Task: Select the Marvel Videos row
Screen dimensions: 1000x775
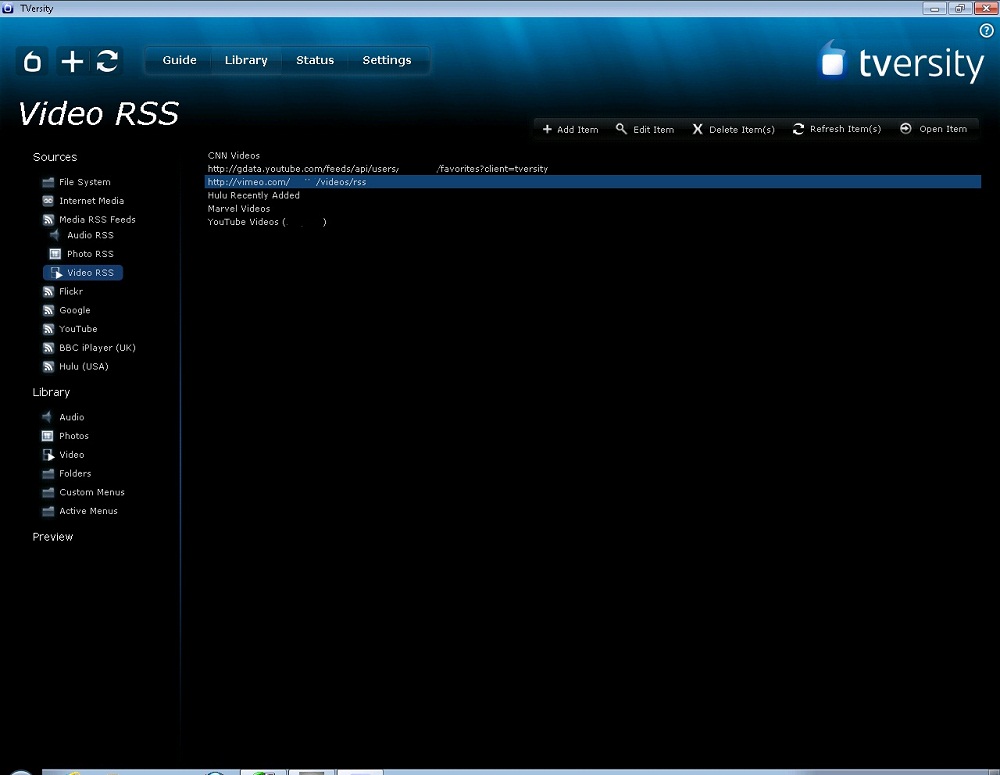Action: pyautogui.click(x=592, y=209)
